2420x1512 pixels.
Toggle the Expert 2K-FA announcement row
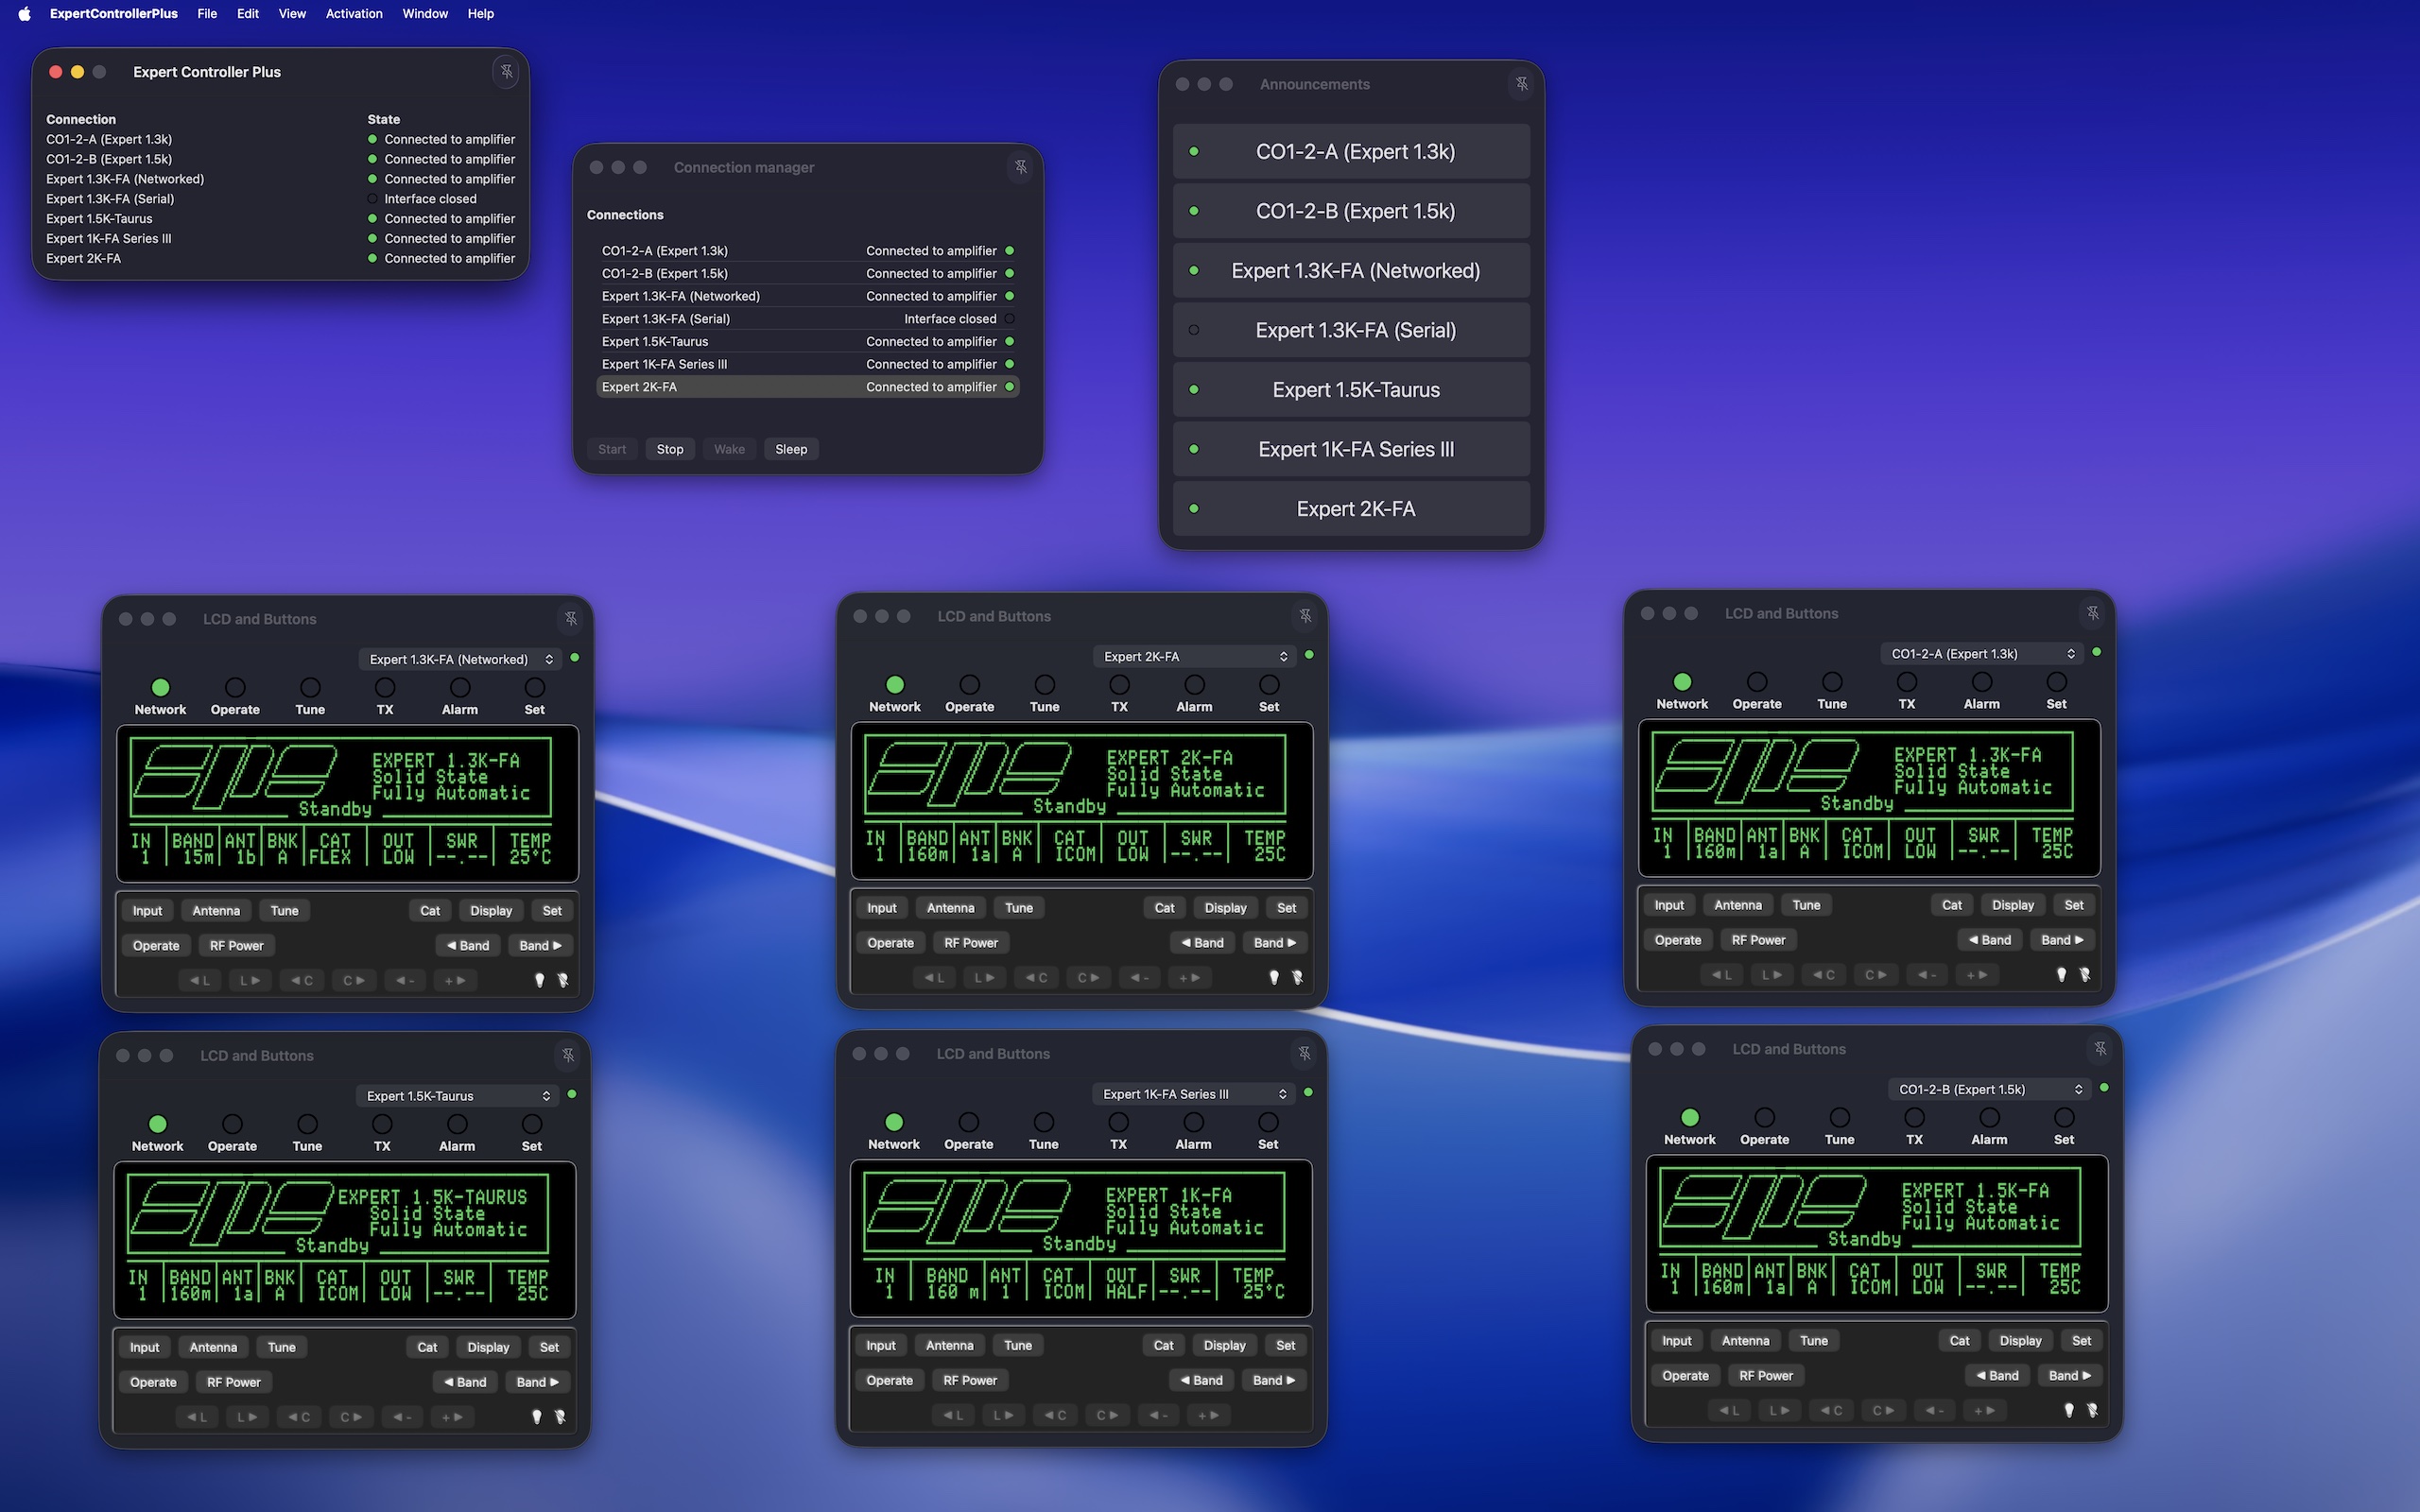pos(1351,509)
